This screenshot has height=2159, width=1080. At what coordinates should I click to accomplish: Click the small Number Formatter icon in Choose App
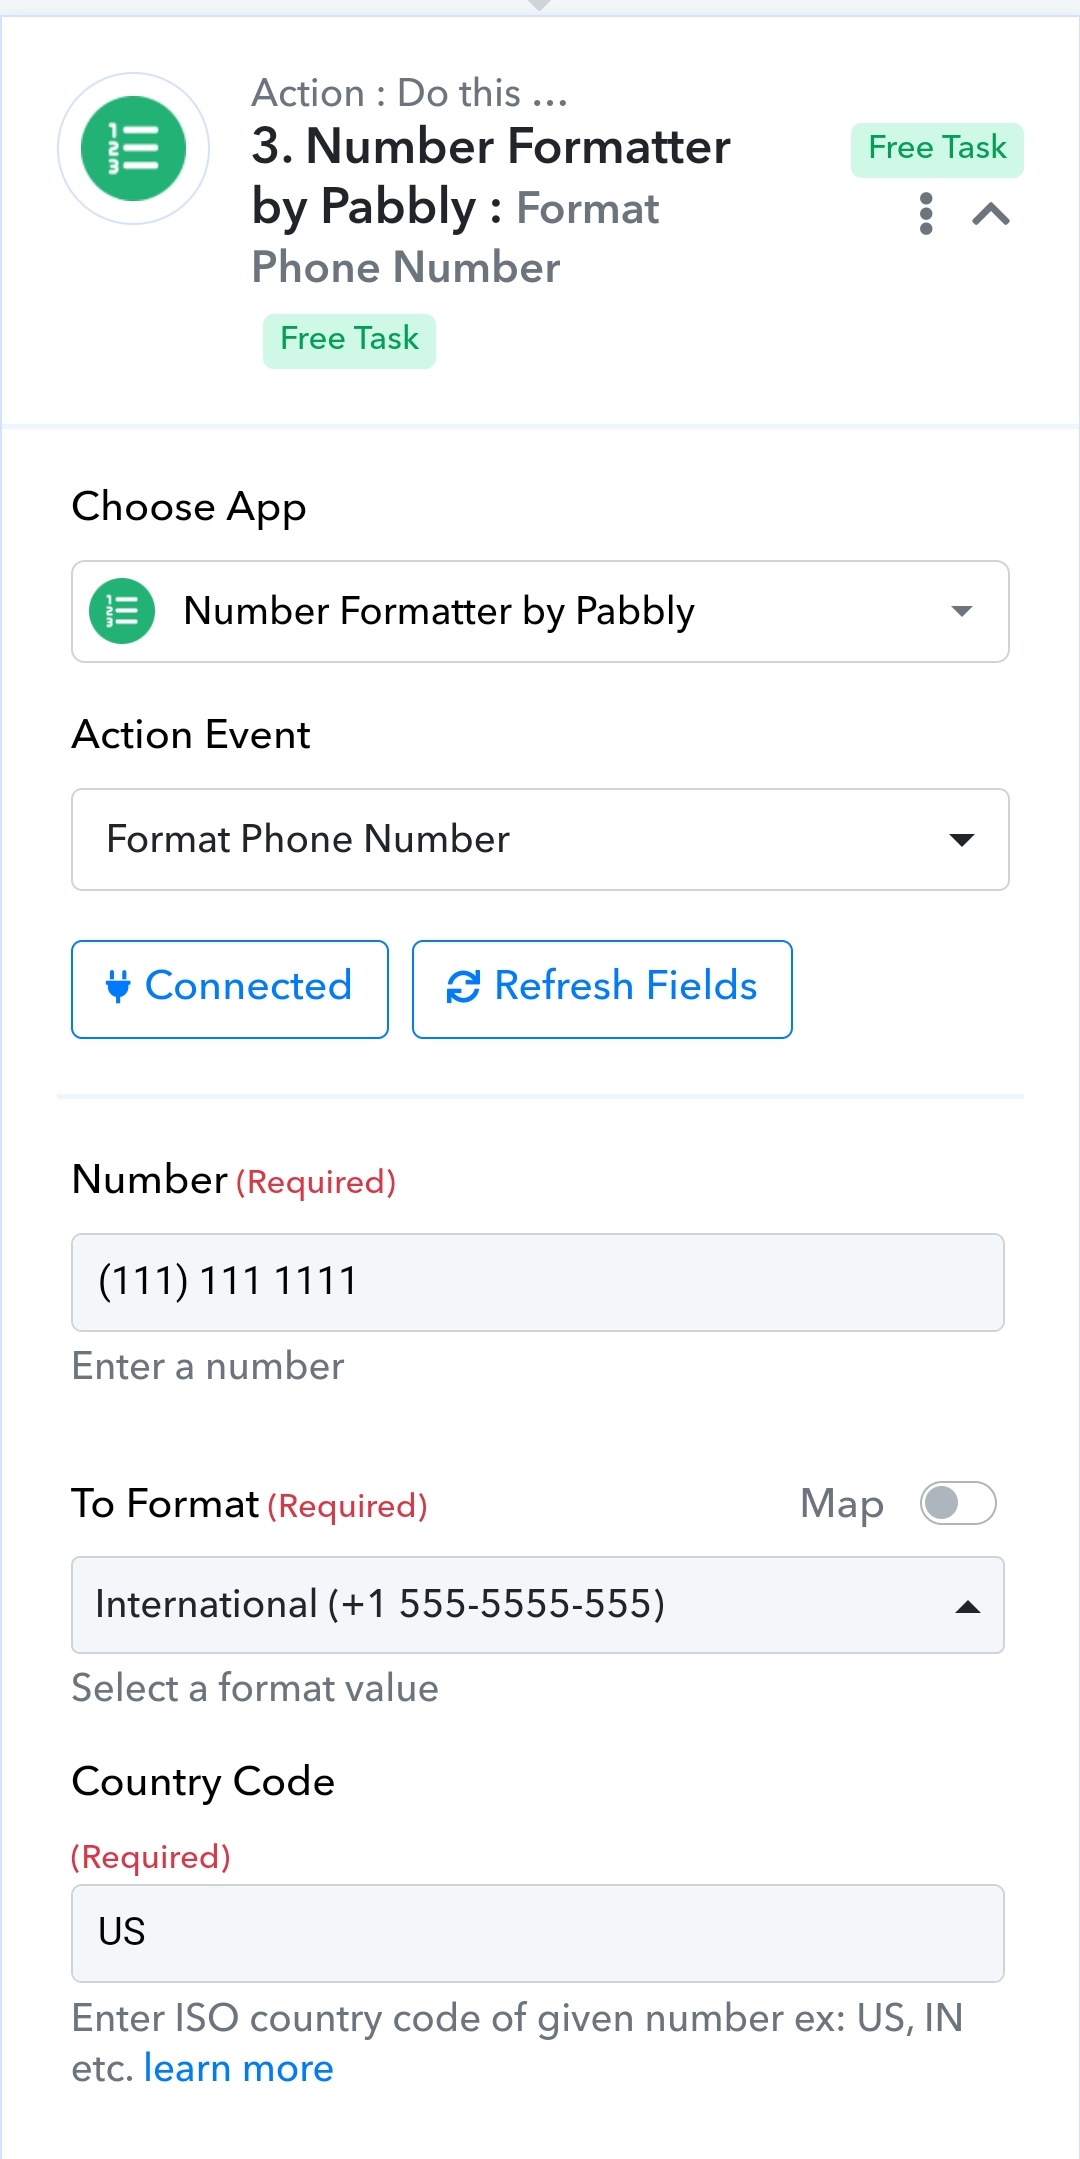[x=122, y=611]
